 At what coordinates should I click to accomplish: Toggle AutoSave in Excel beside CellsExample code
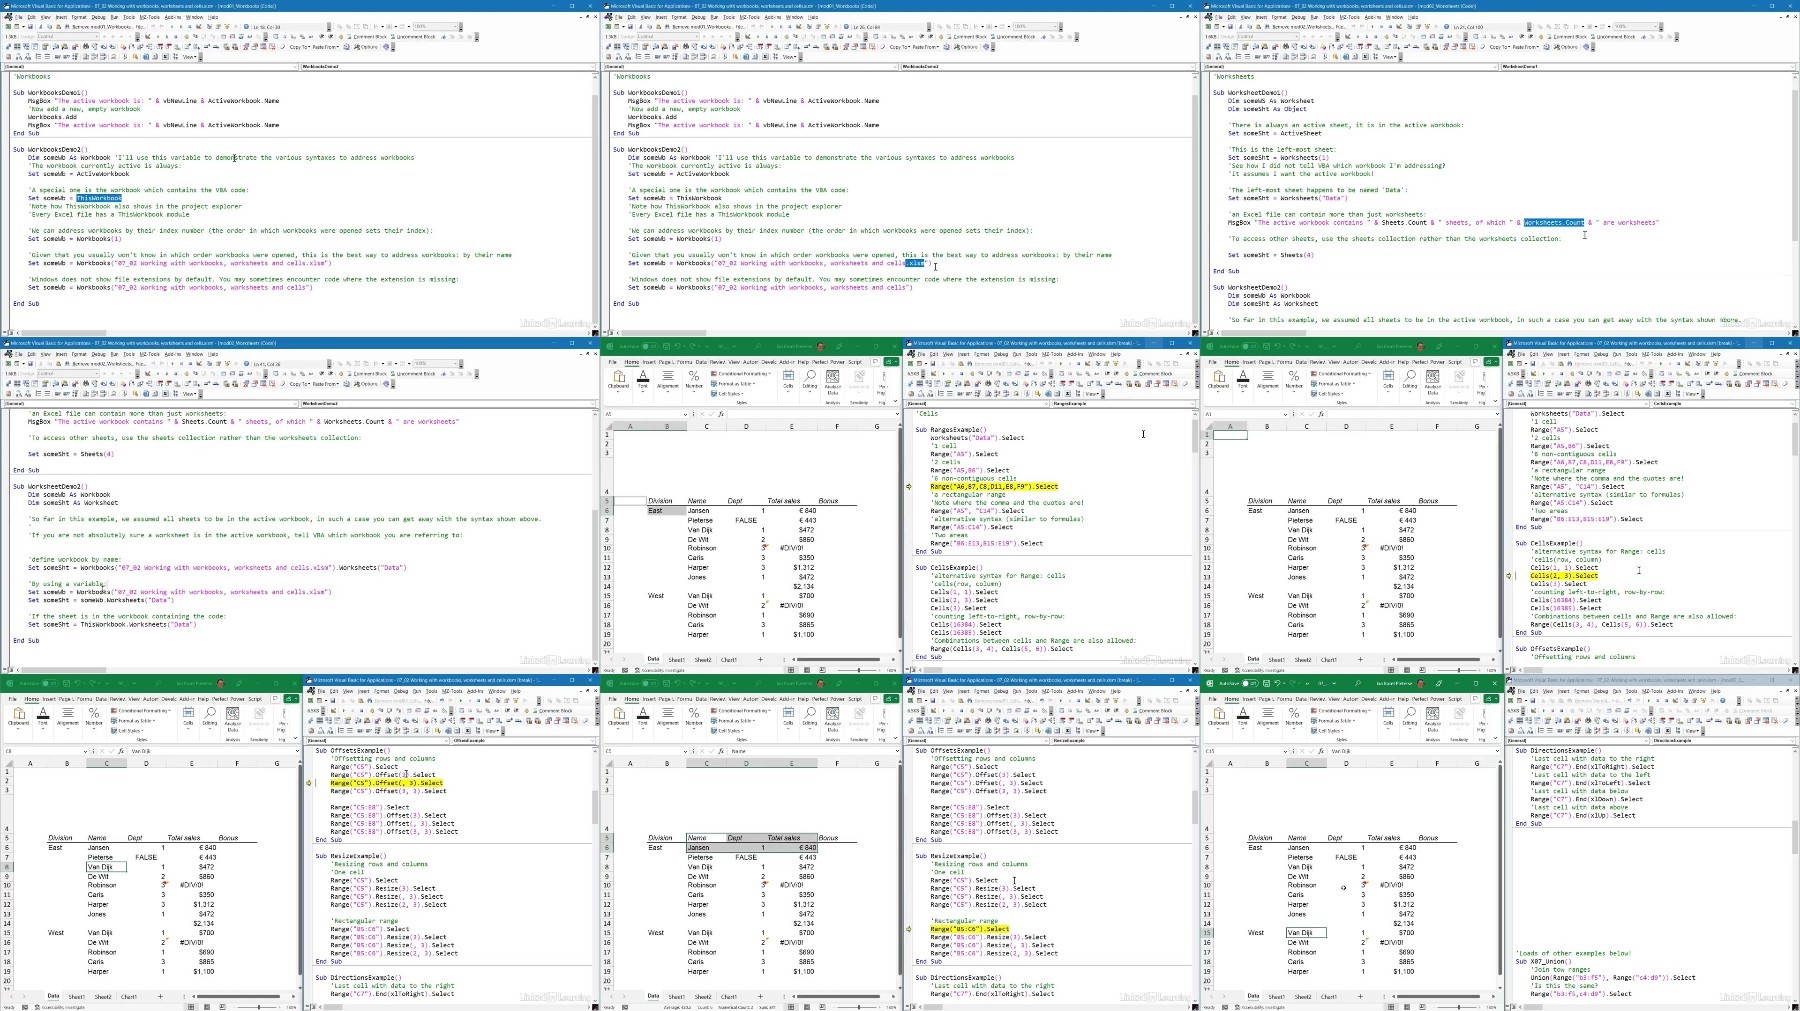(1250, 346)
